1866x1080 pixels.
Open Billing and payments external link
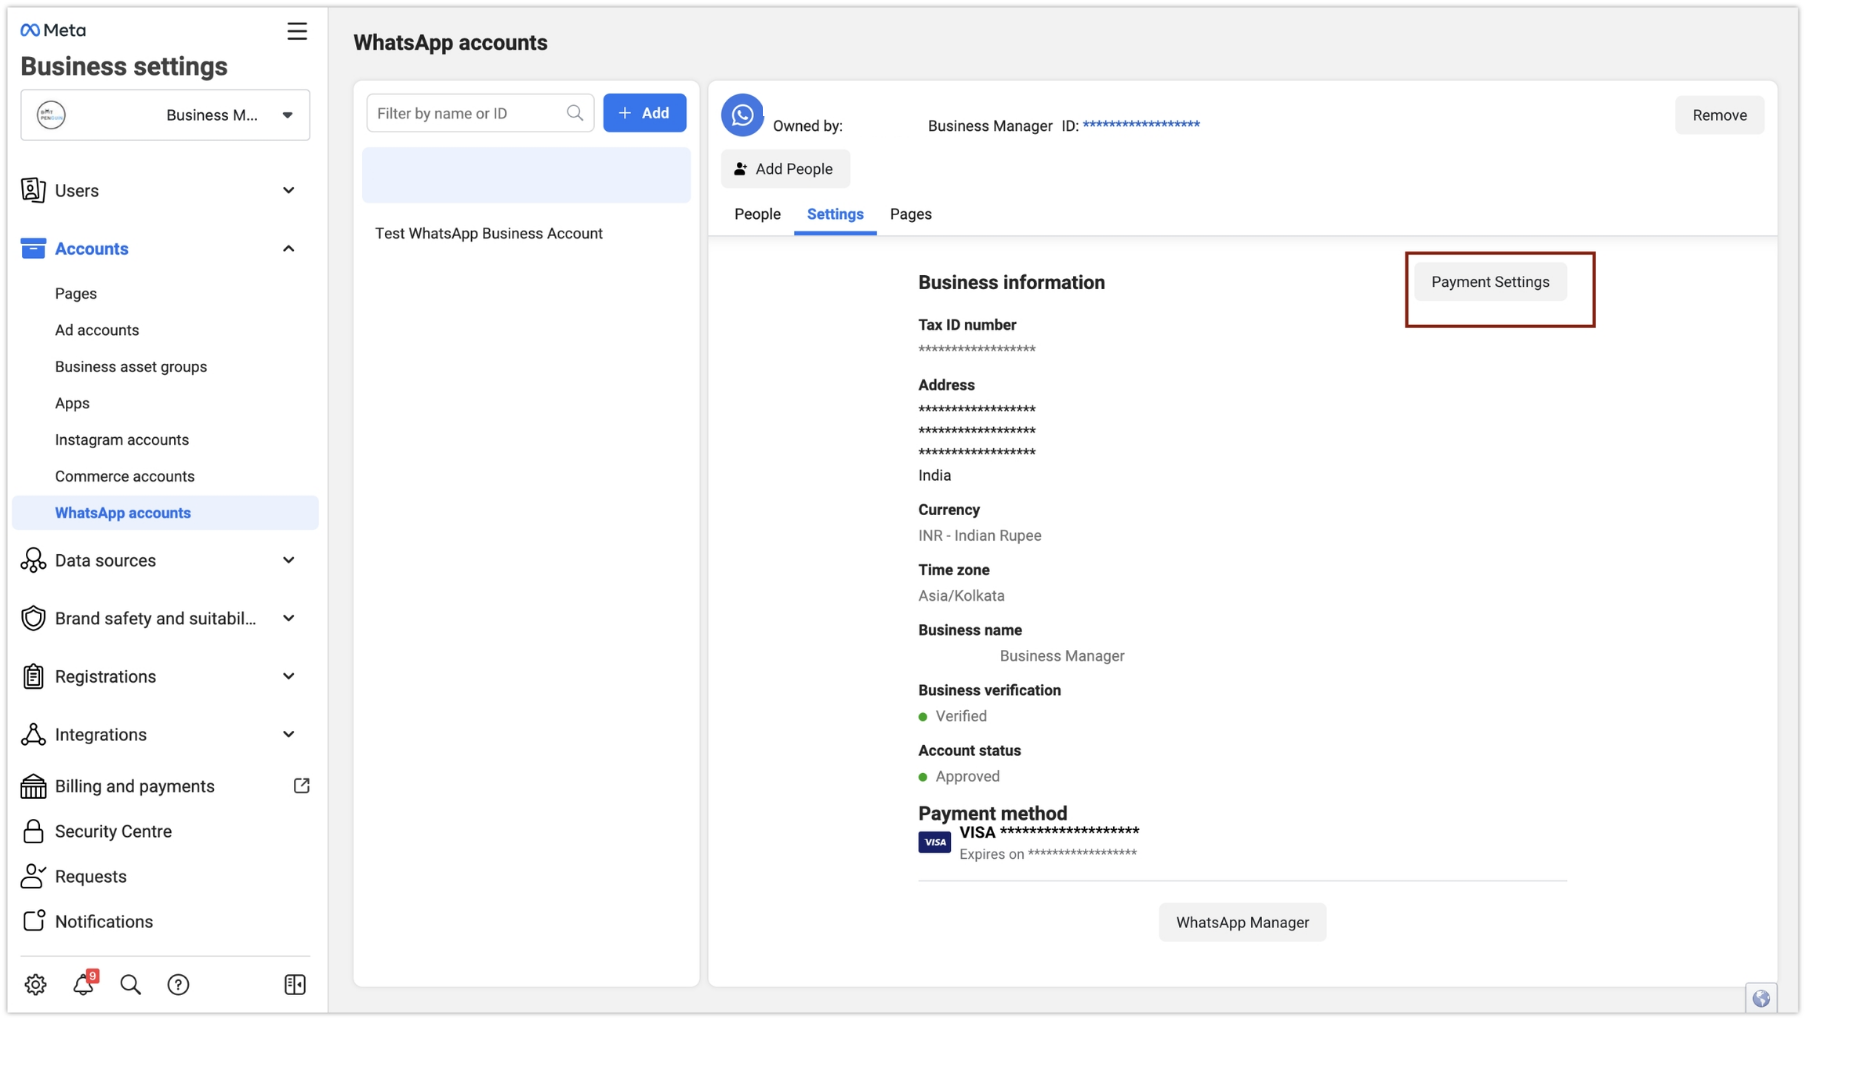[301, 786]
